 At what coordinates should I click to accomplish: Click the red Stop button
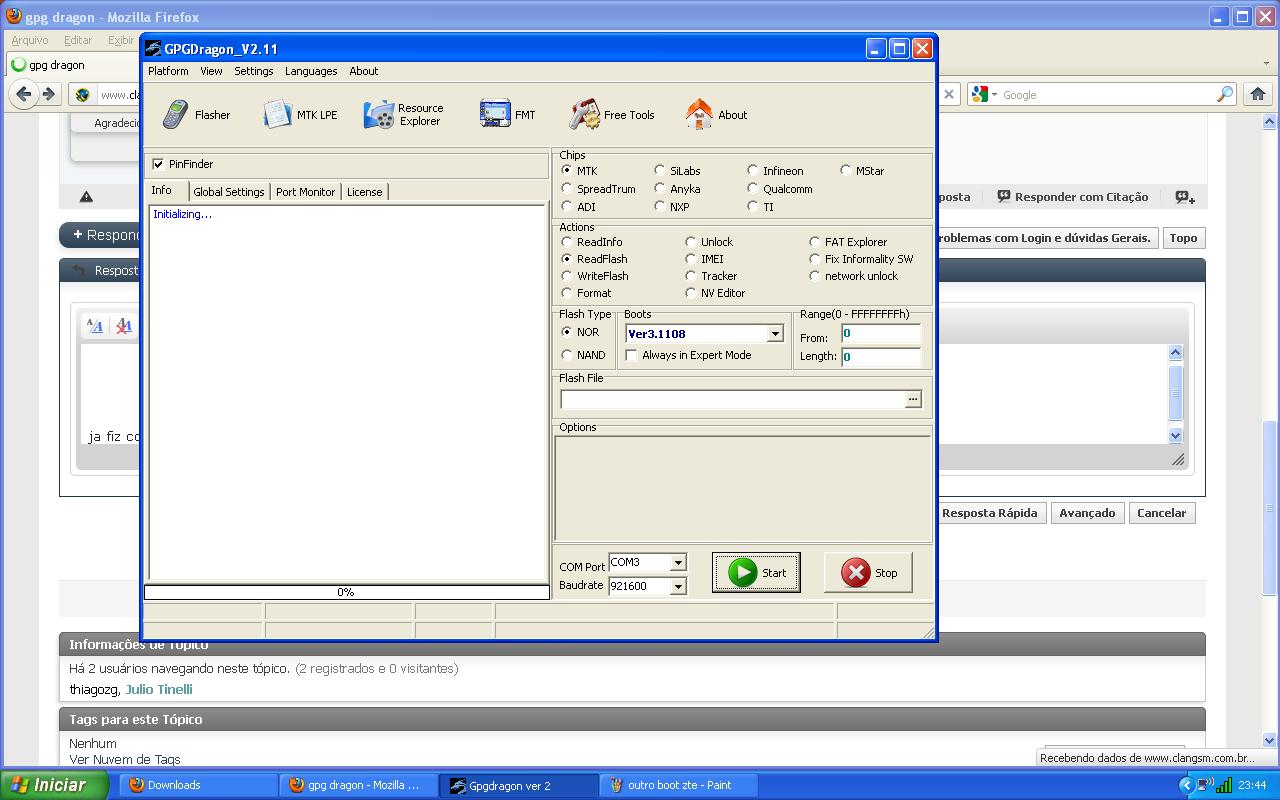868,573
